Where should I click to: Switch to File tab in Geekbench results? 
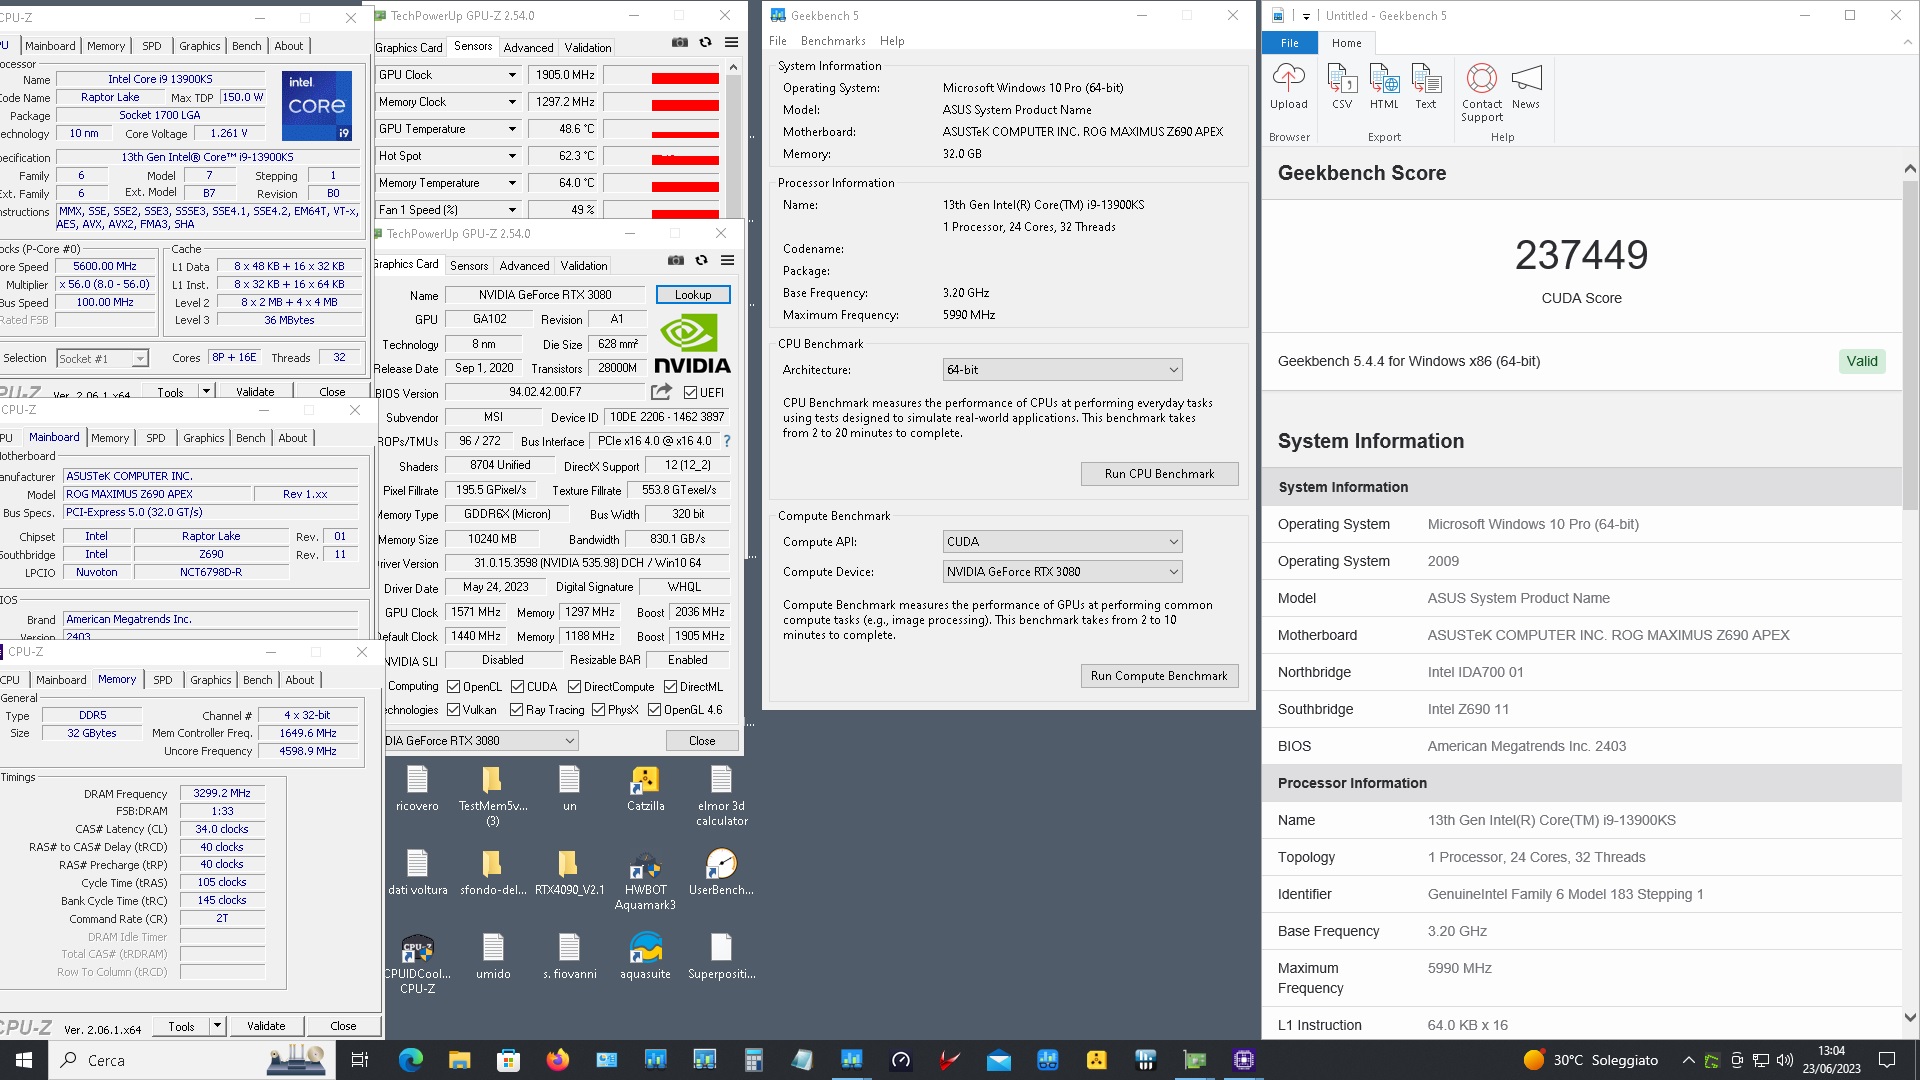click(1290, 43)
